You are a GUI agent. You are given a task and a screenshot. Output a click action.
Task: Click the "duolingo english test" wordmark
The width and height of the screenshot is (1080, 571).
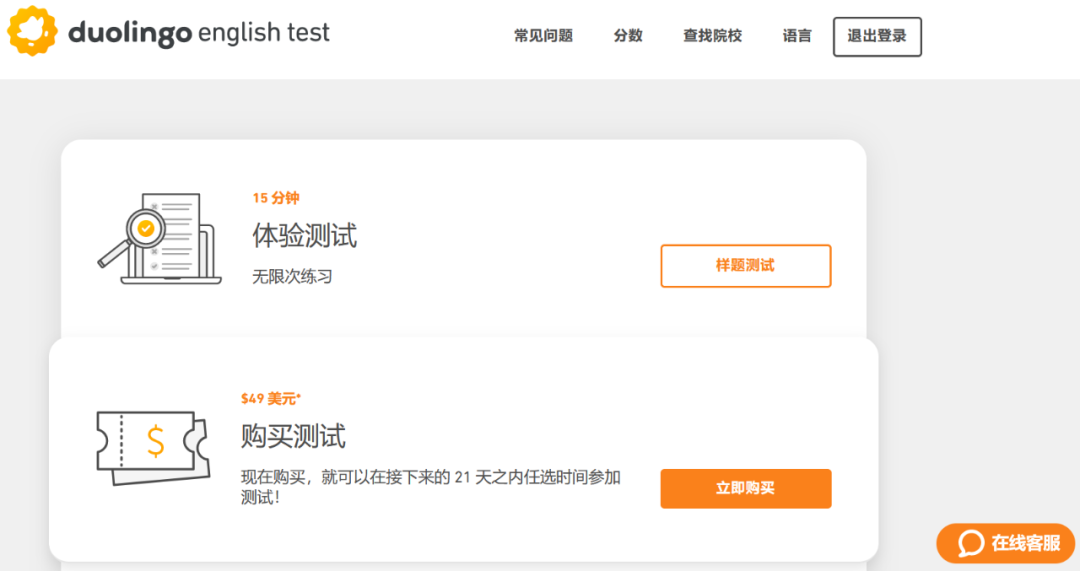pos(199,33)
